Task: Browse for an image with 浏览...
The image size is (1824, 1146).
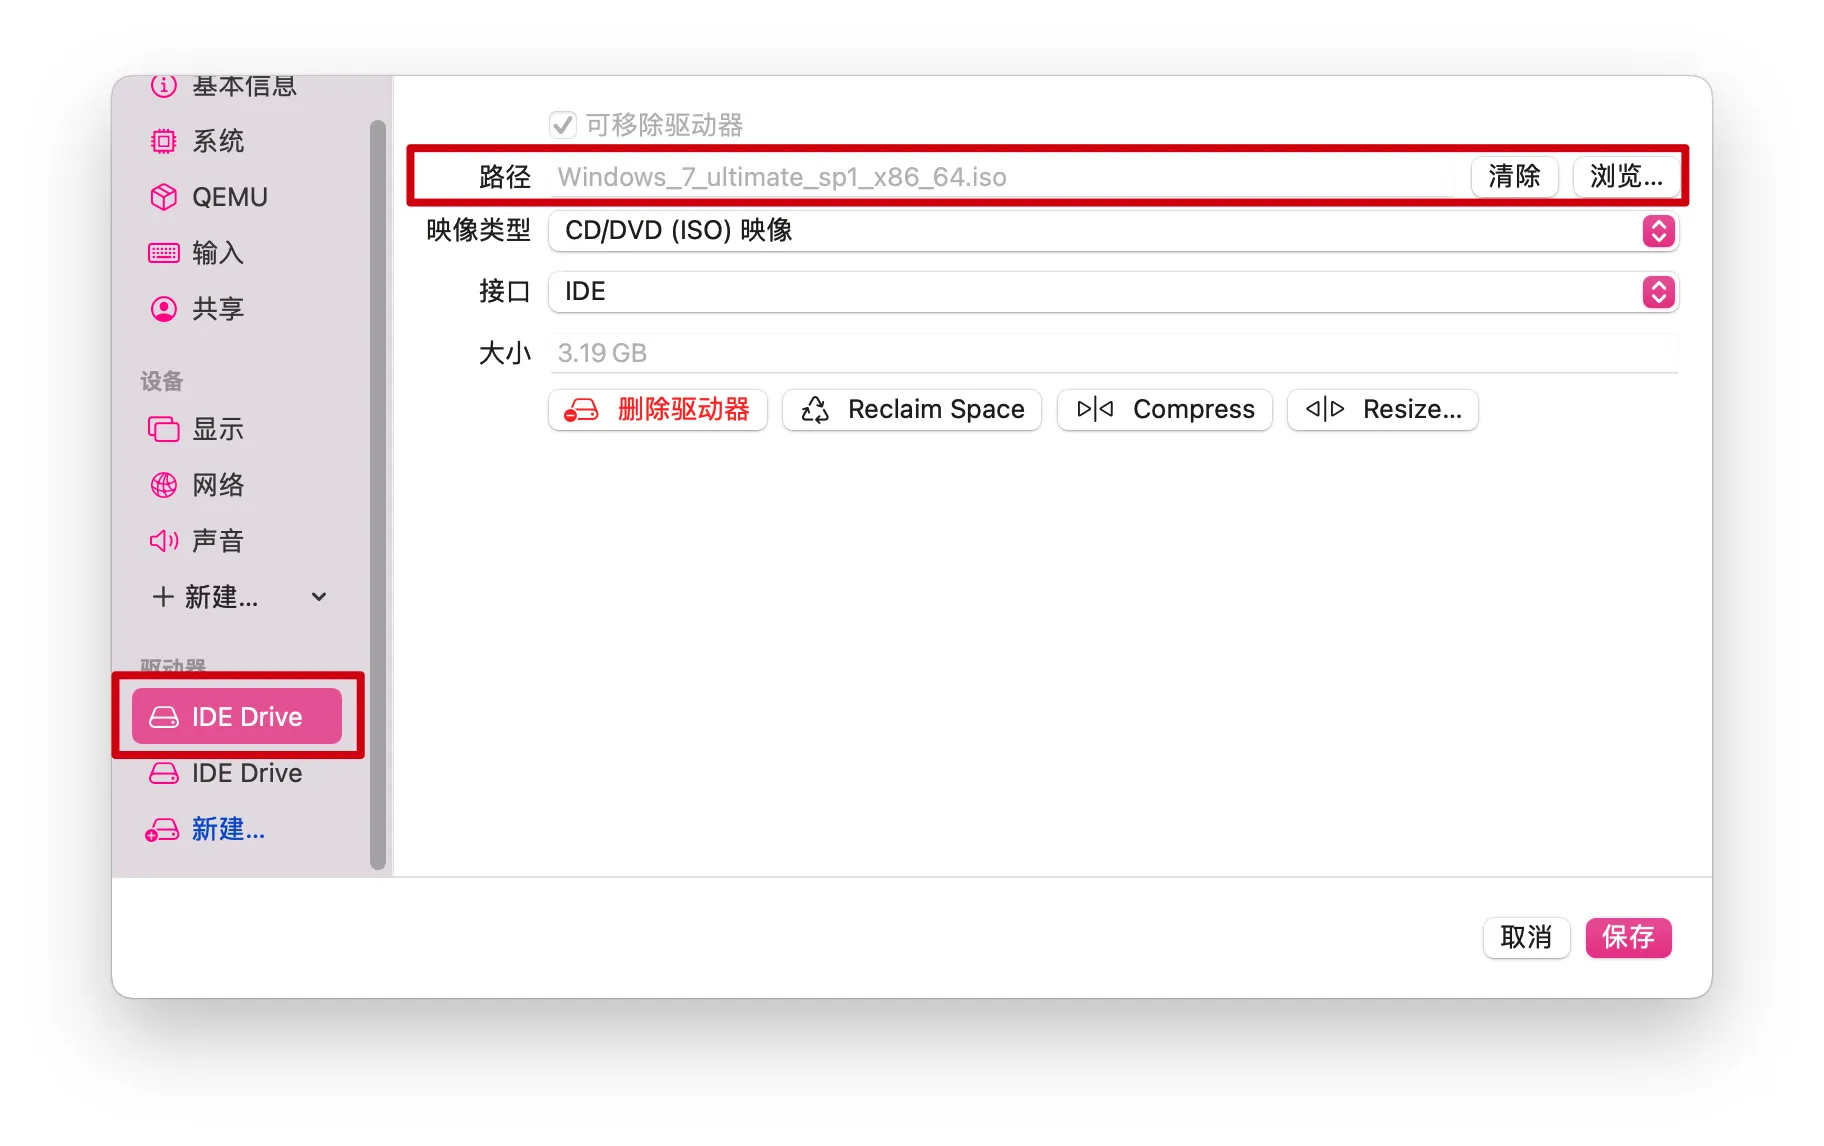Action: [1626, 177]
